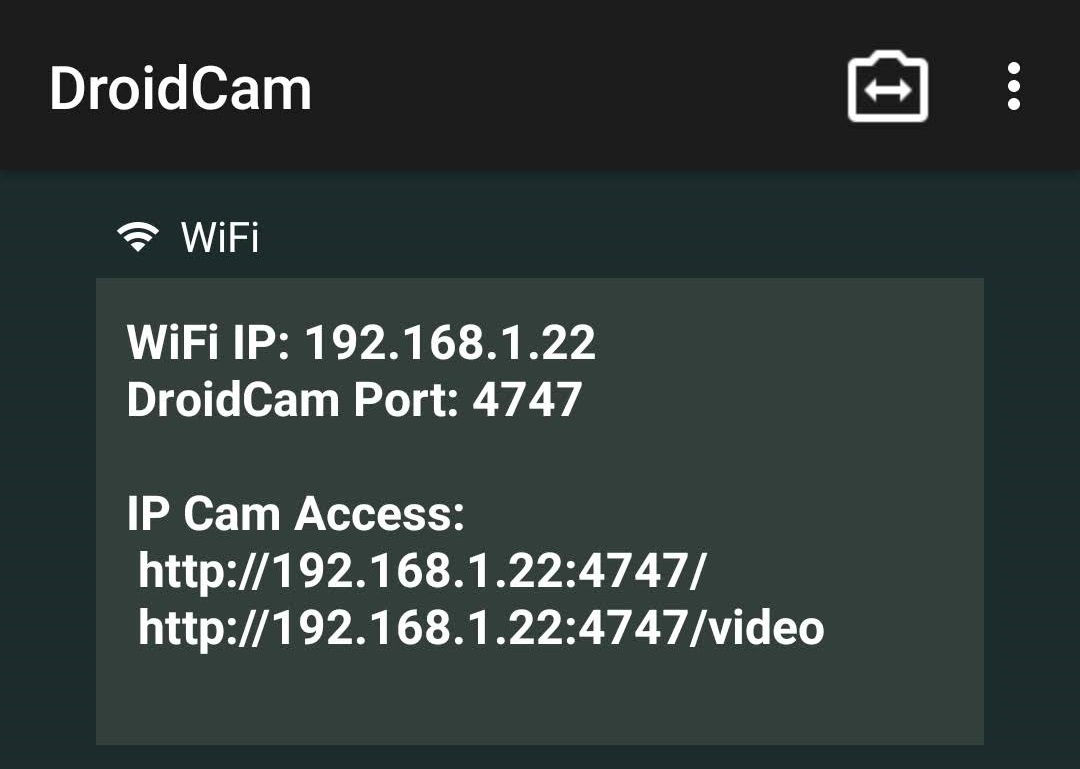This screenshot has width=1080, height=769.
Task: Tap the WiFi signal icon
Action: point(138,236)
